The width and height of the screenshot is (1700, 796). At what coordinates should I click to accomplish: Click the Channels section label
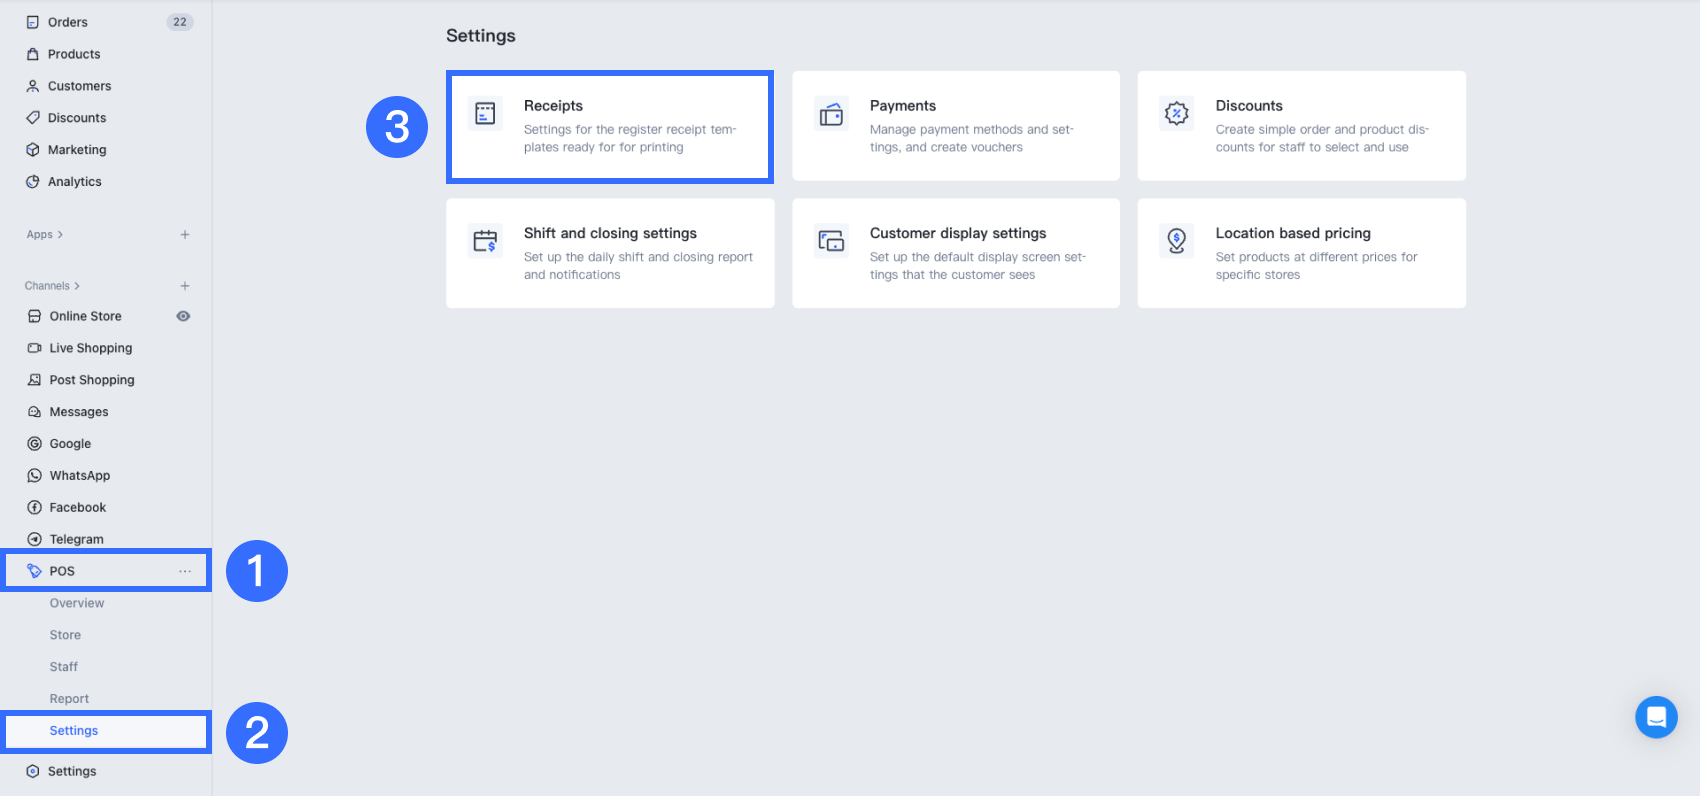[x=47, y=286]
